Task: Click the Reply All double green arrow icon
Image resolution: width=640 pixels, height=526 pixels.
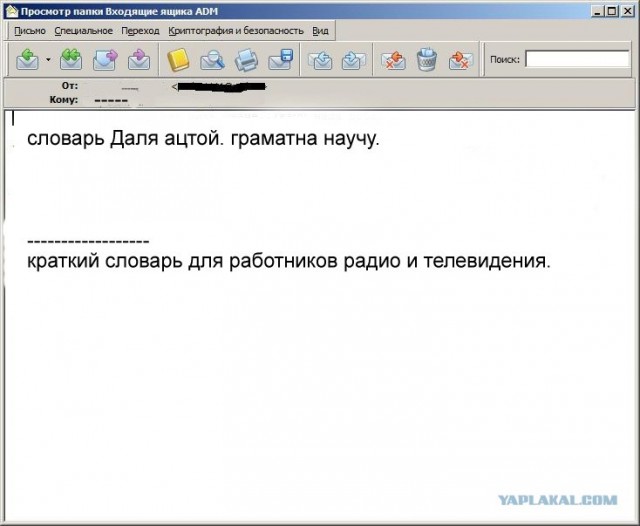Action: click(71, 60)
